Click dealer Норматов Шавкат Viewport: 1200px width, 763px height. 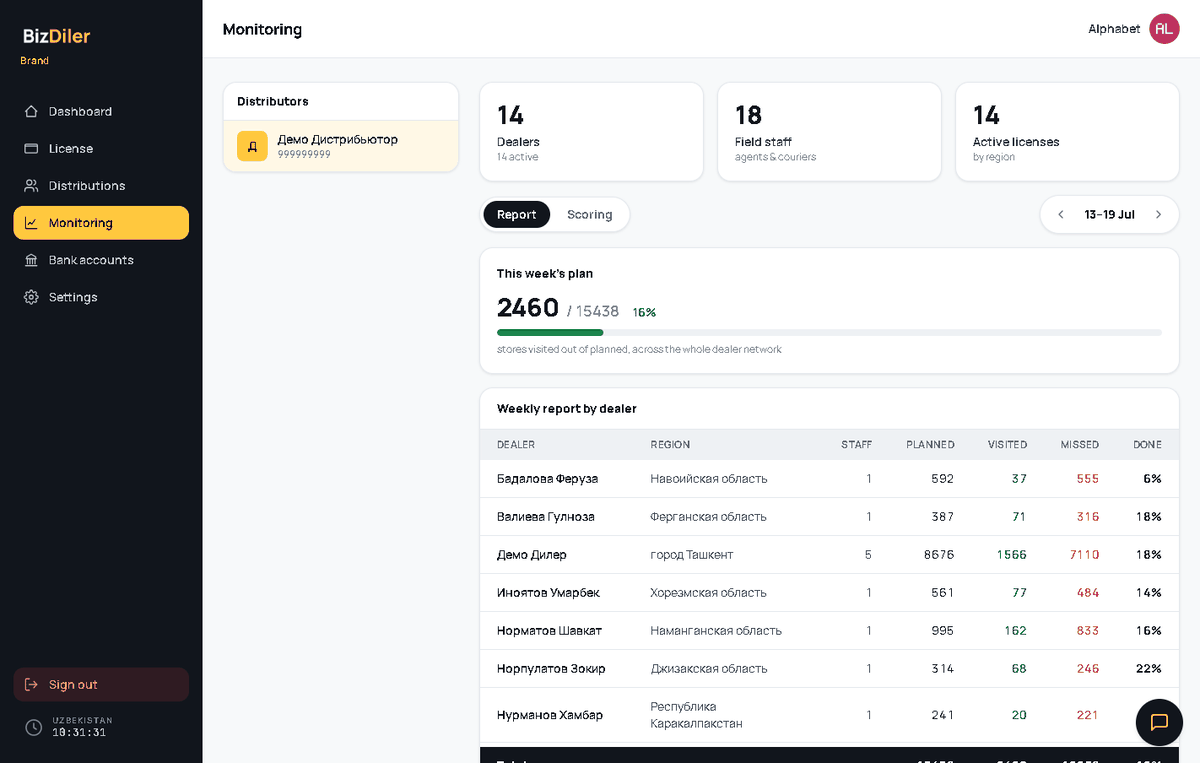coord(549,631)
